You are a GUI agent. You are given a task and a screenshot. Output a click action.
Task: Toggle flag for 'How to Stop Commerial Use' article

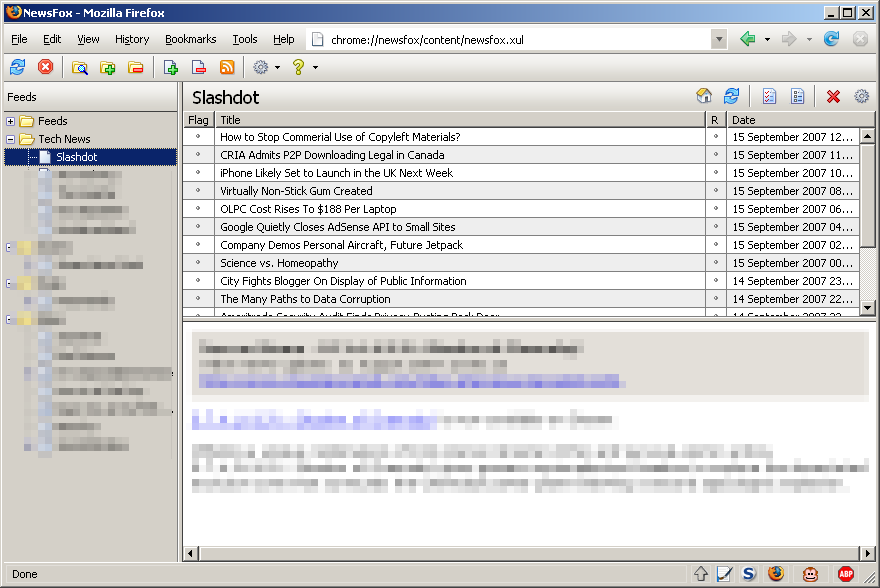[198, 136]
